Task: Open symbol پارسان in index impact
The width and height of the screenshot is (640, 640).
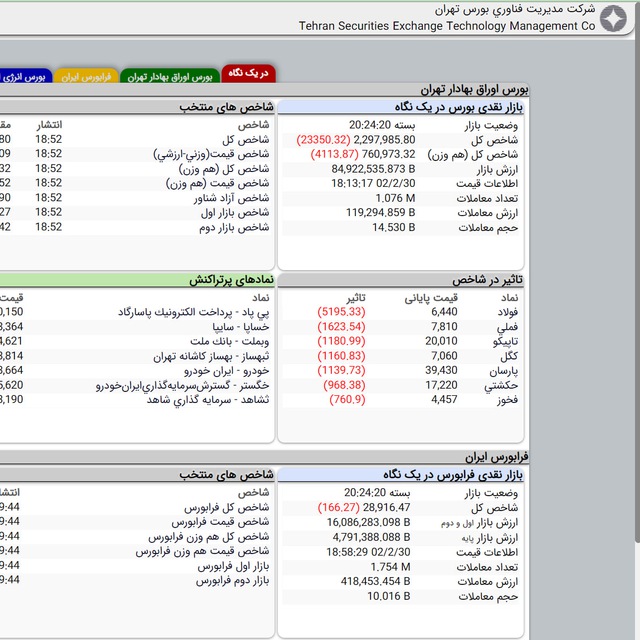Action: pyautogui.click(x=504, y=371)
